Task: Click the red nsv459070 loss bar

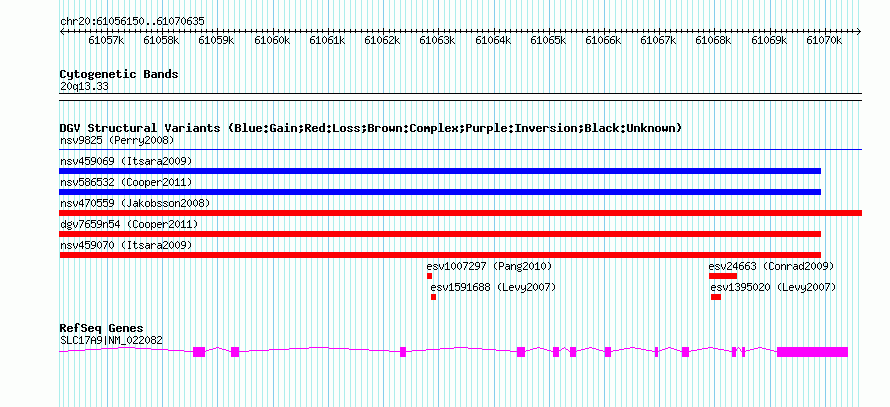Action: (x=440, y=255)
